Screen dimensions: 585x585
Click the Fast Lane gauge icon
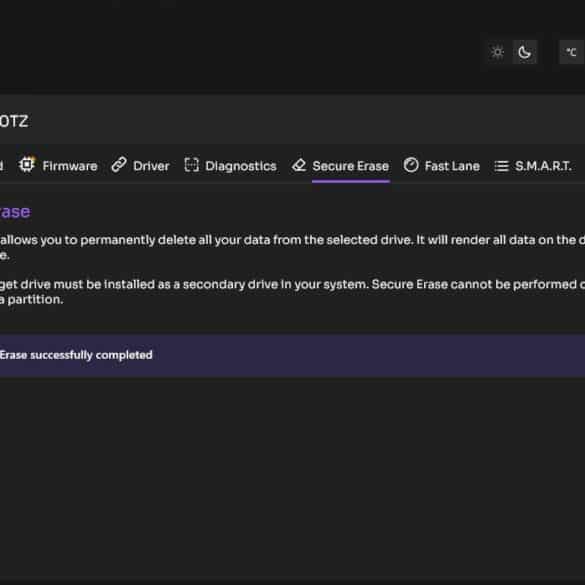[x=411, y=165]
